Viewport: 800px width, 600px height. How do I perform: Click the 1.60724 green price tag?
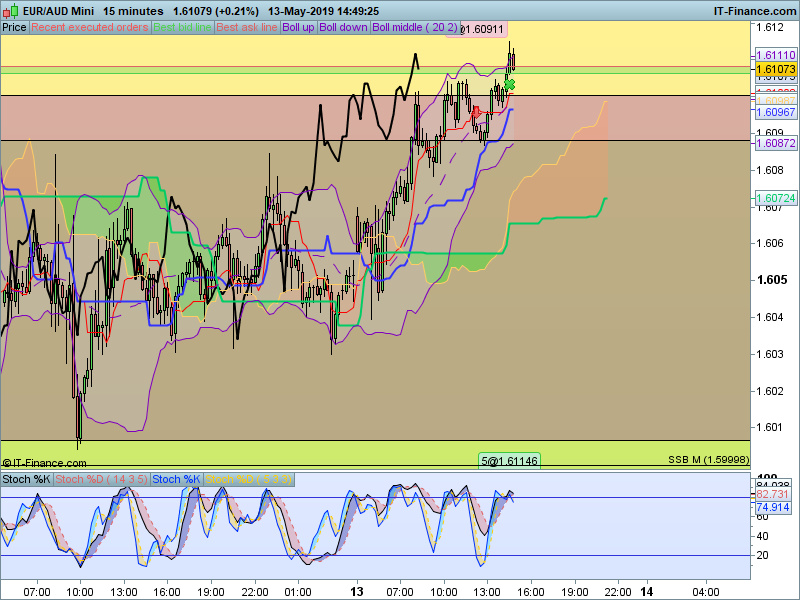coord(776,198)
